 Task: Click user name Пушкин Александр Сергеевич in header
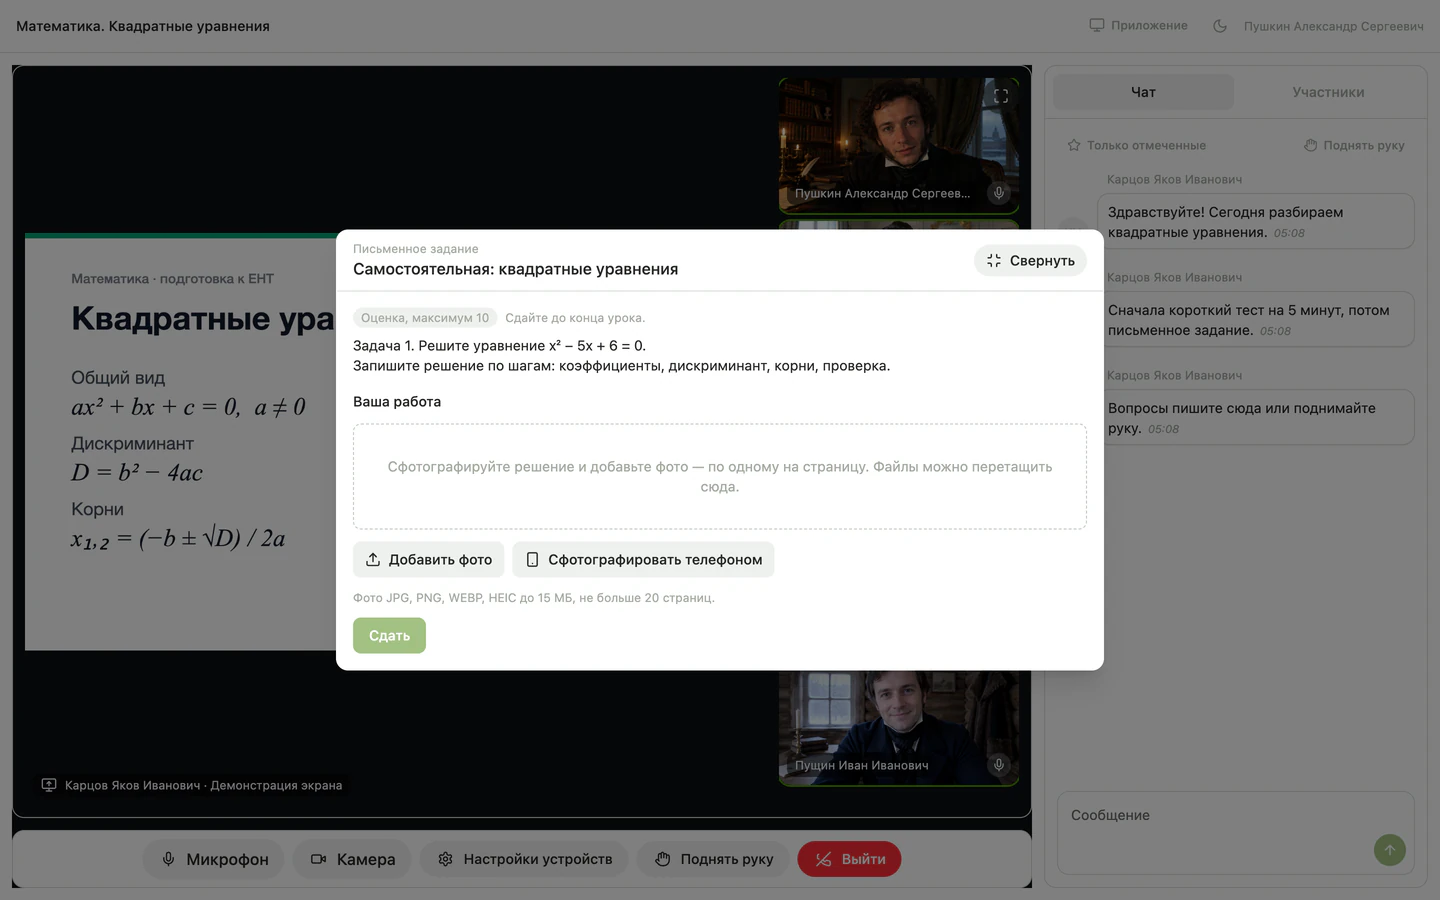pyautogui.click(x=1333, y=26)
